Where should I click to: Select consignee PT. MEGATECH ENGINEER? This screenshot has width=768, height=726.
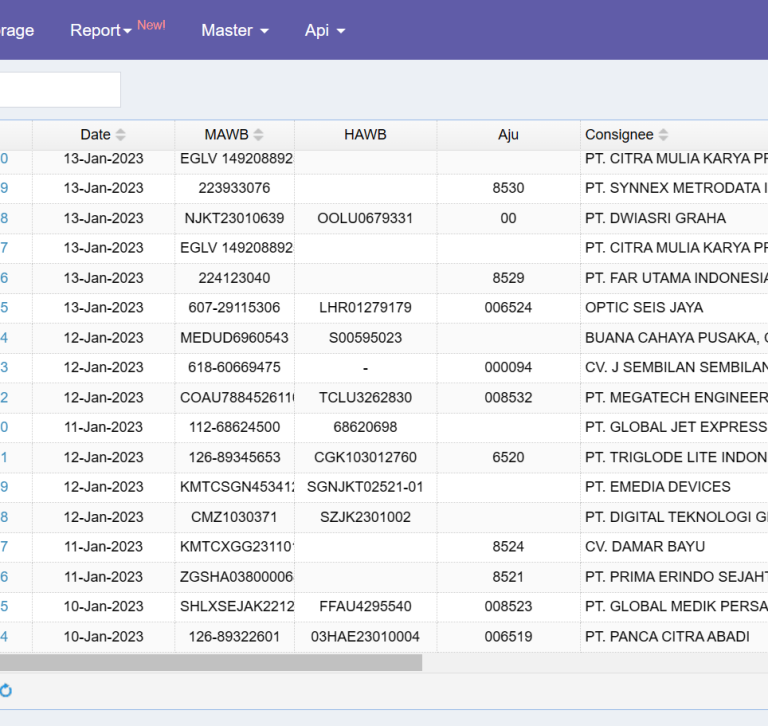[676, 397]
